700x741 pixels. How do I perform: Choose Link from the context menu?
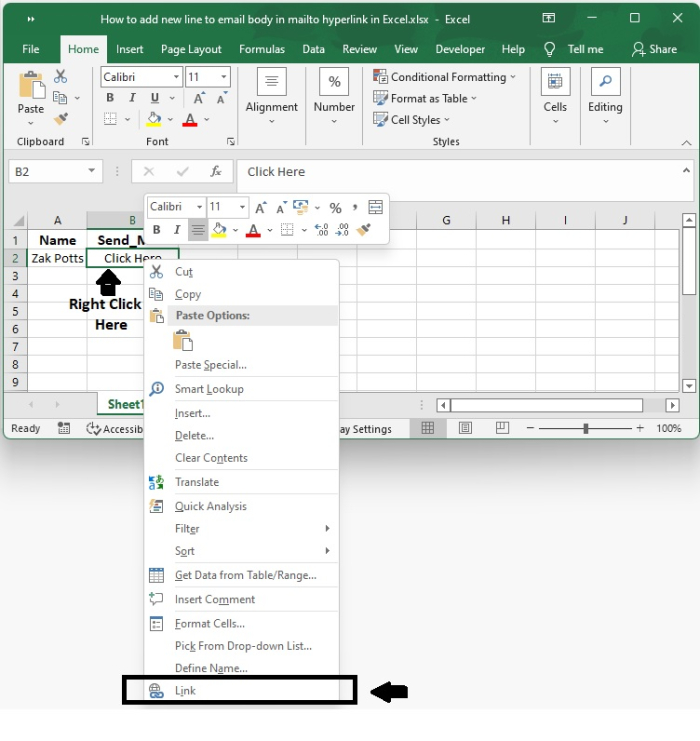click(x=242, y=690)
